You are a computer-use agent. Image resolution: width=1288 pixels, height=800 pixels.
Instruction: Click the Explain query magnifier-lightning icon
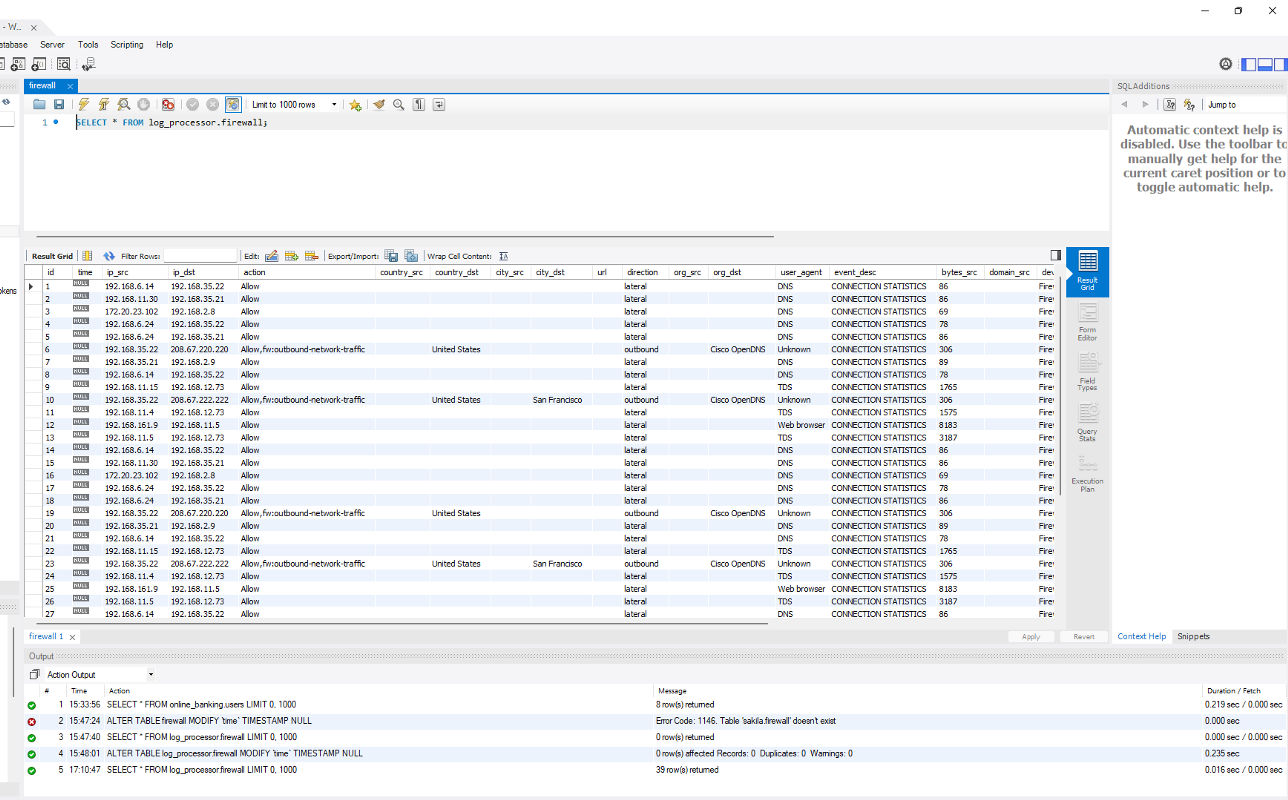click(123, 104)
